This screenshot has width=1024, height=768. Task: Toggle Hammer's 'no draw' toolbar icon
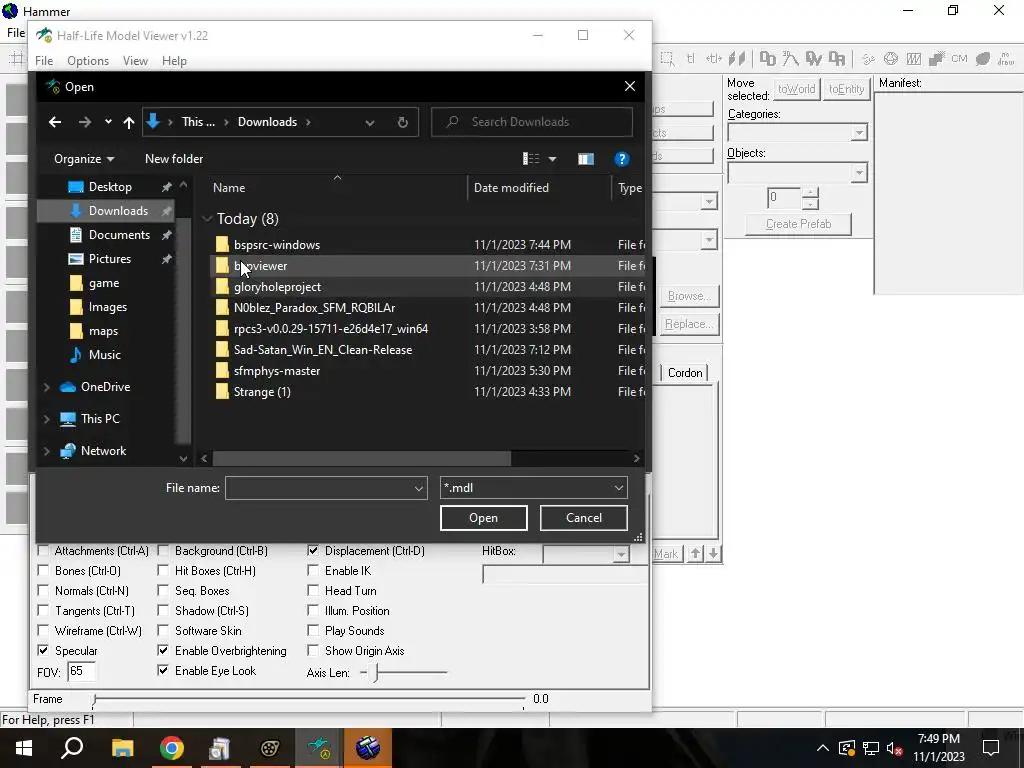click(1006, 59)
